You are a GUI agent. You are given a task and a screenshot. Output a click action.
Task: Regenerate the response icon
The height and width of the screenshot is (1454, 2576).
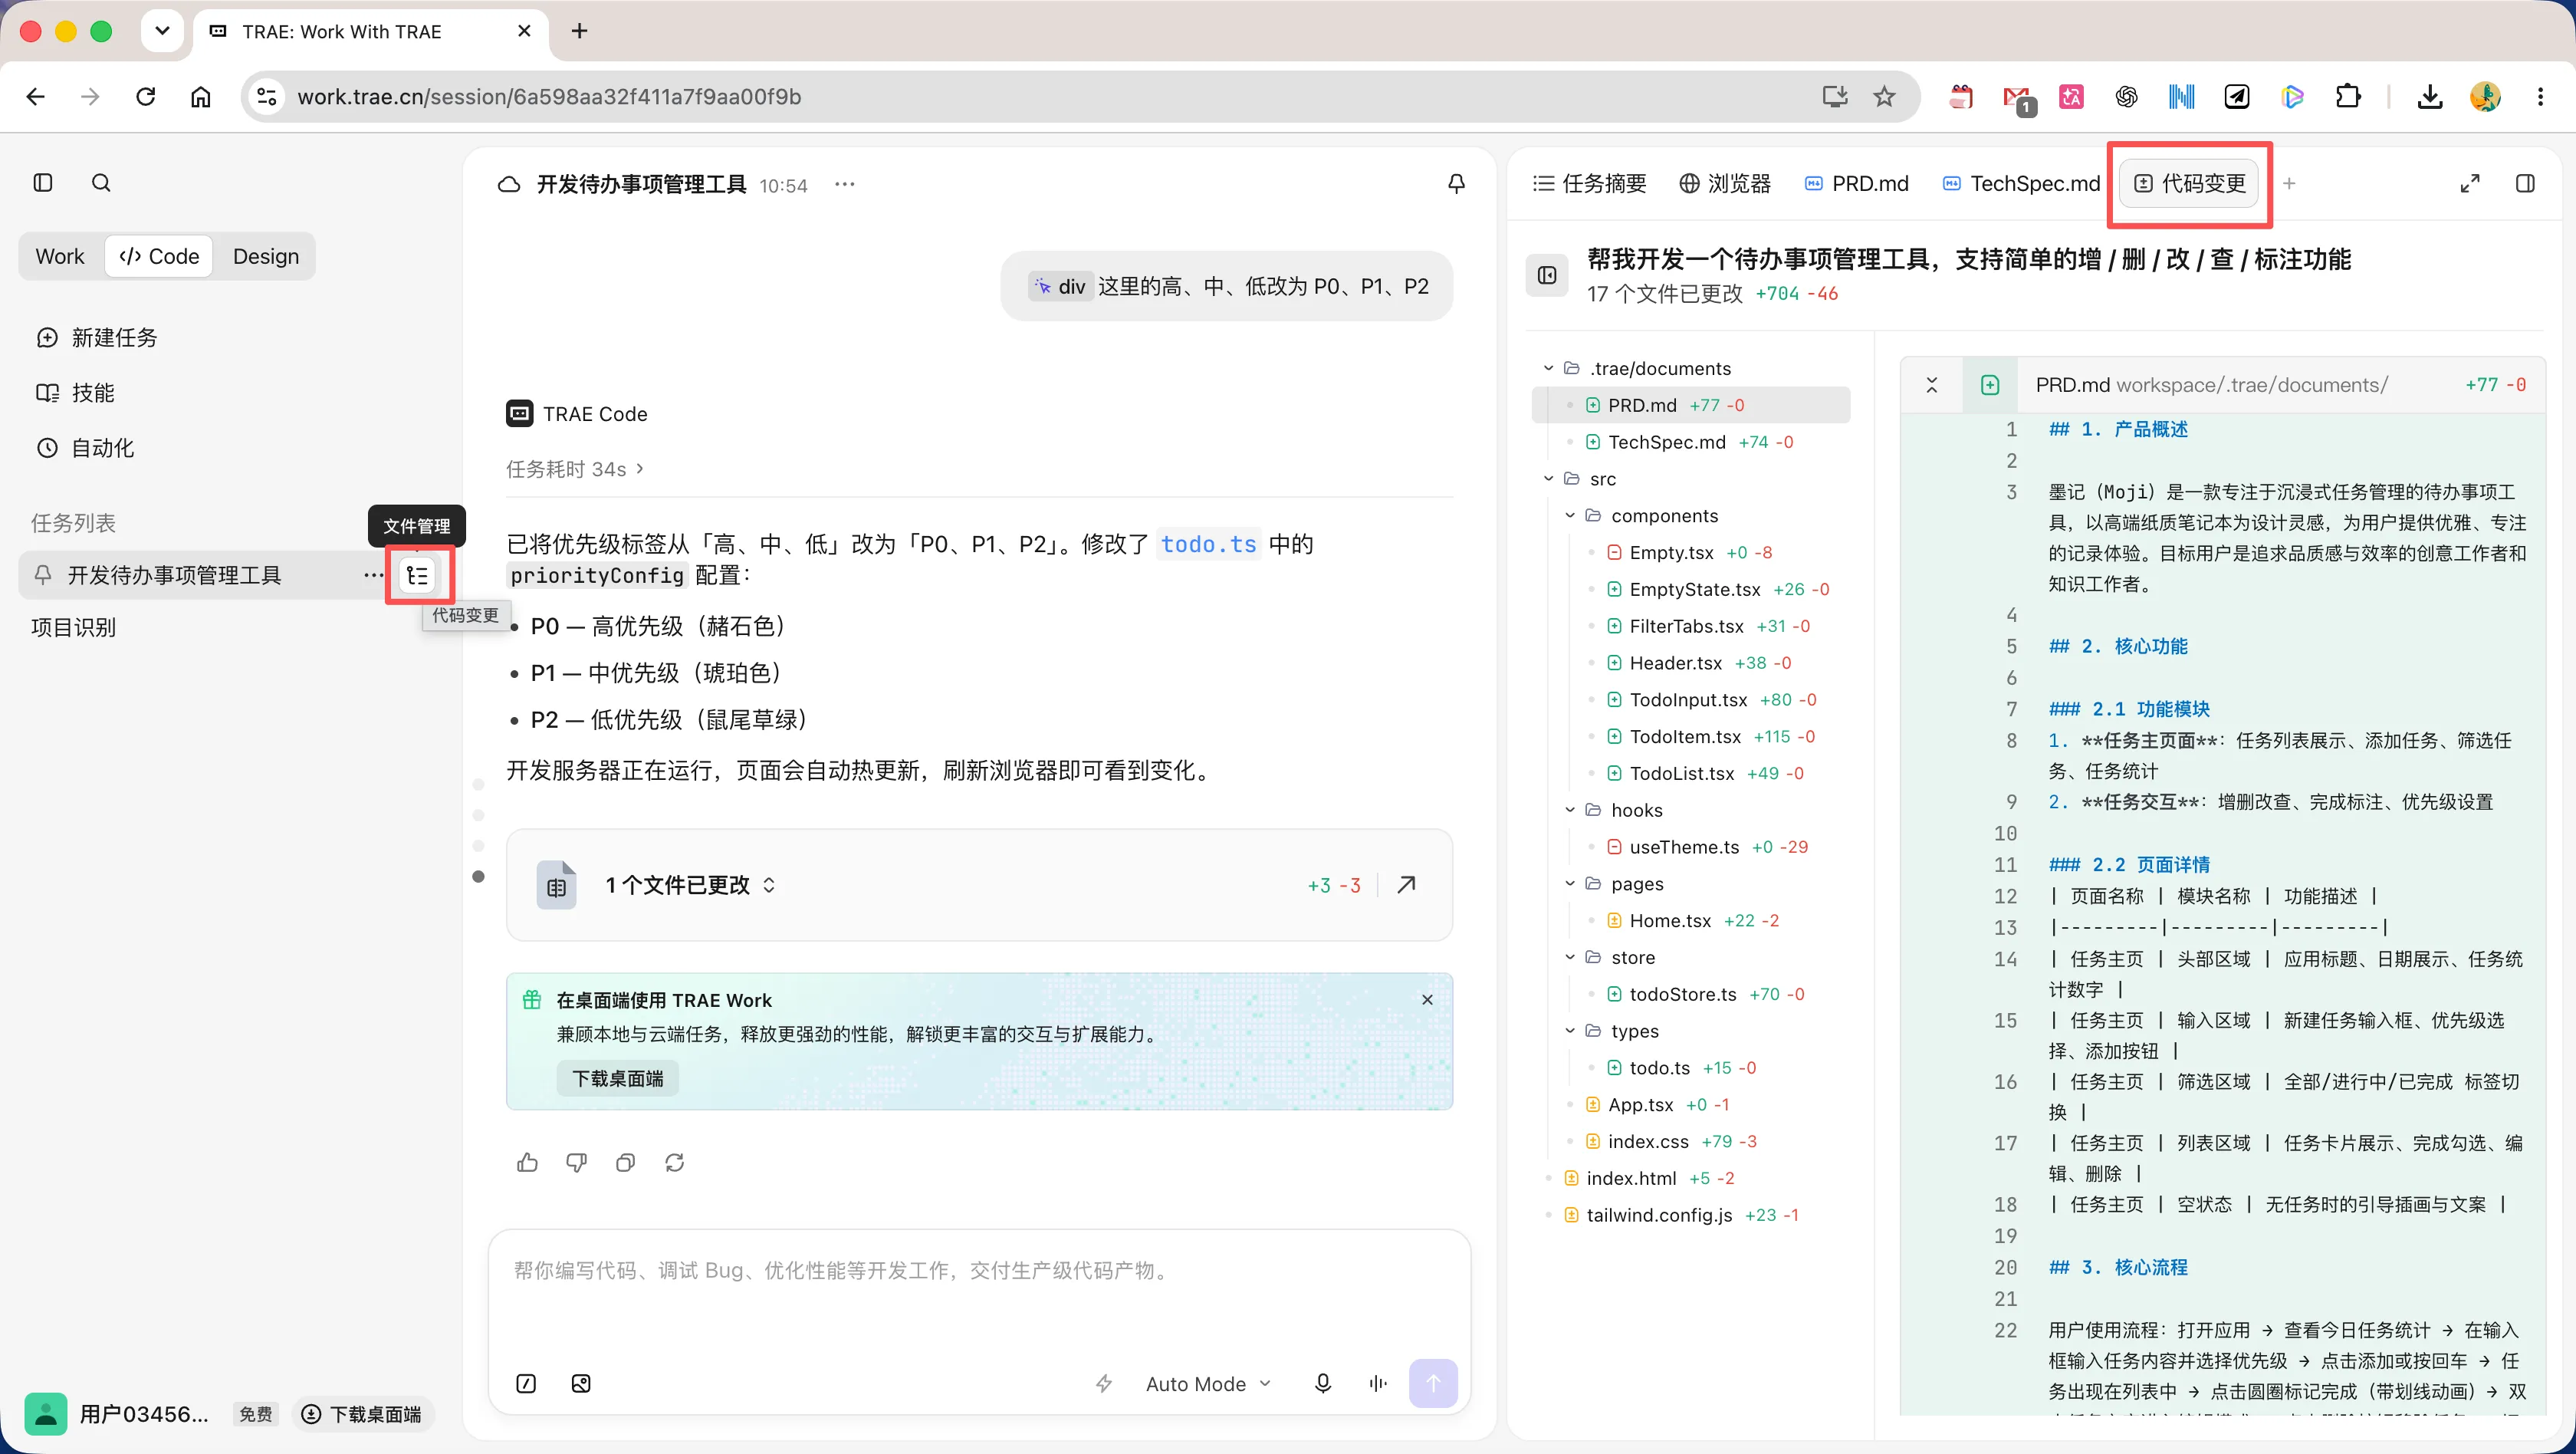(675, 1162)
